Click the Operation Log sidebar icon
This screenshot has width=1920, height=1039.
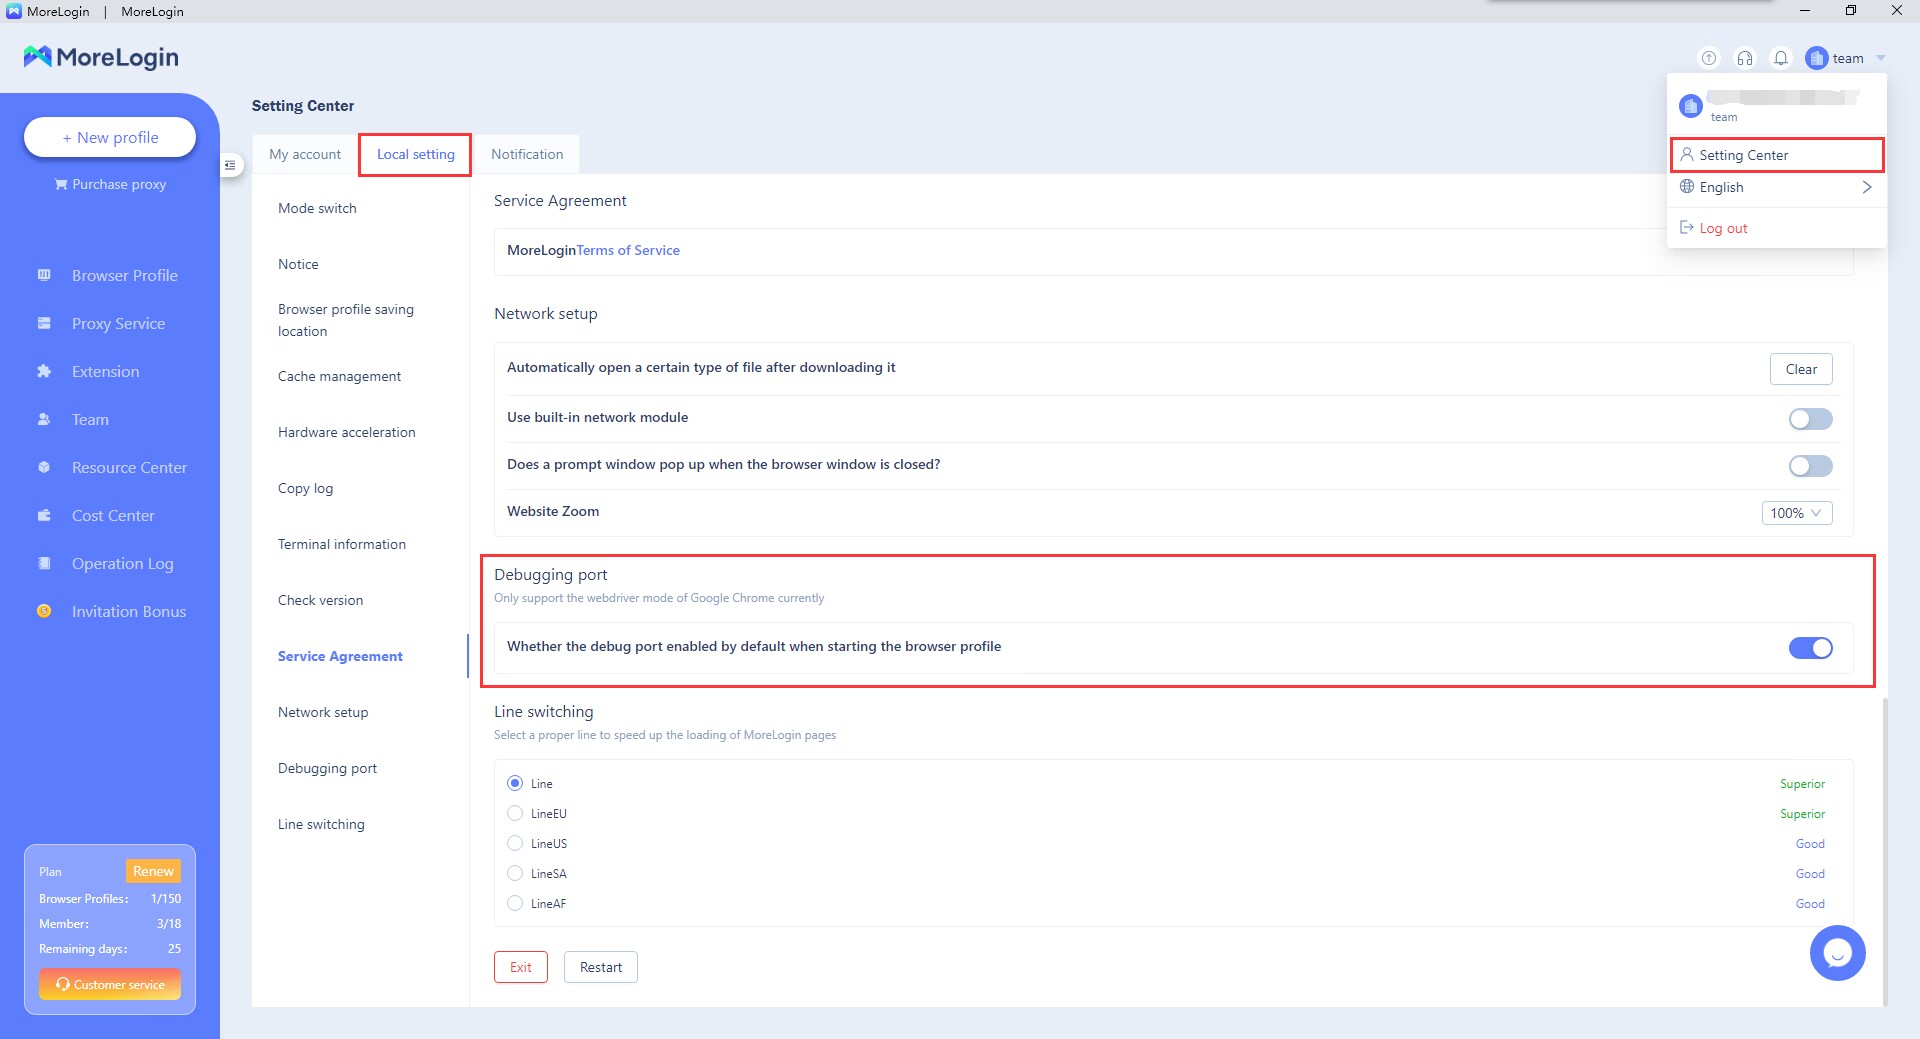tap(44, 563)
